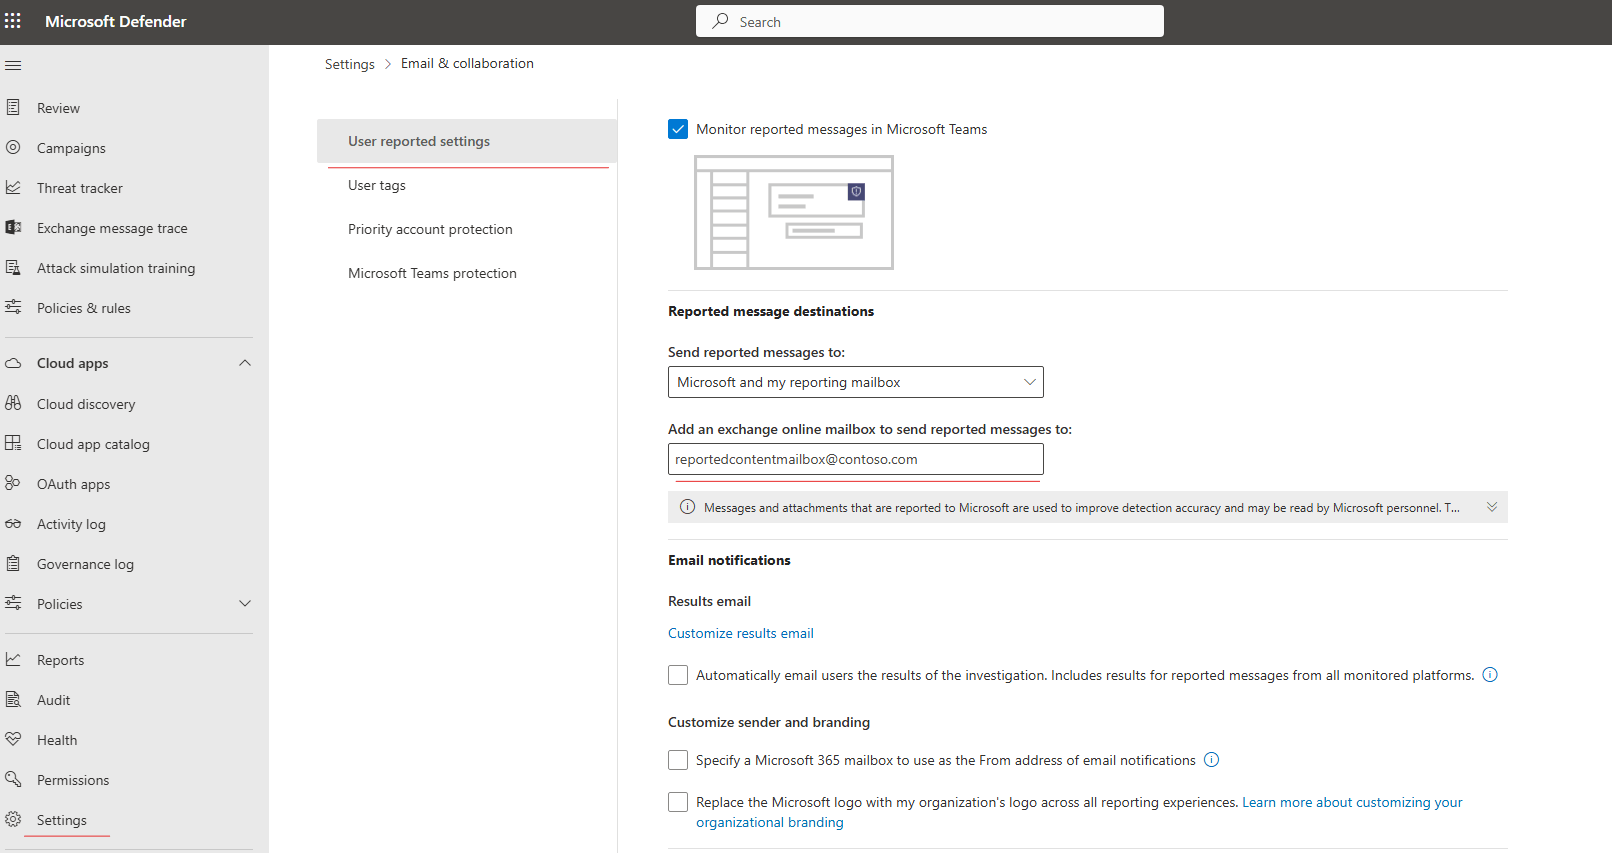1612x853 pixels.
Task: Click the OAuth apps icon
Action: (x=13, y=483)
